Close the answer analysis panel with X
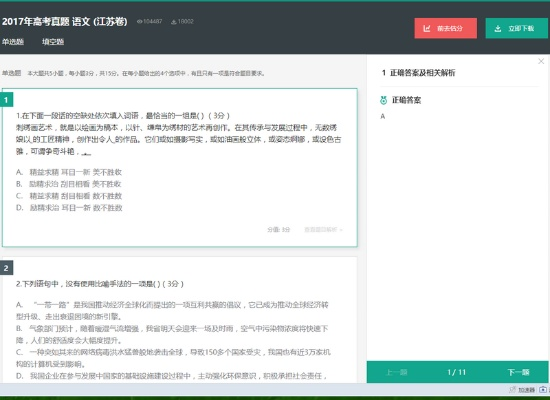 (x=541, y=61)
